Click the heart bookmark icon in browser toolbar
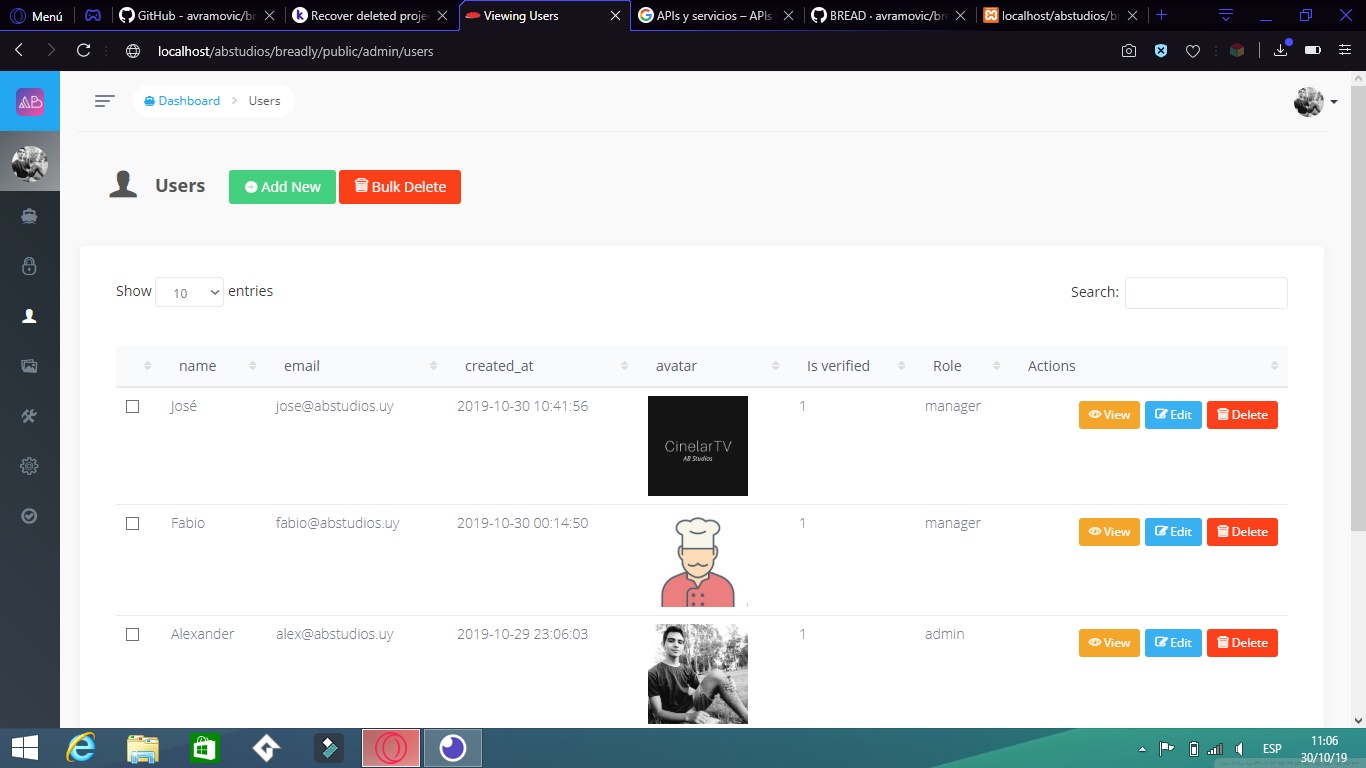 [1193, 50]
